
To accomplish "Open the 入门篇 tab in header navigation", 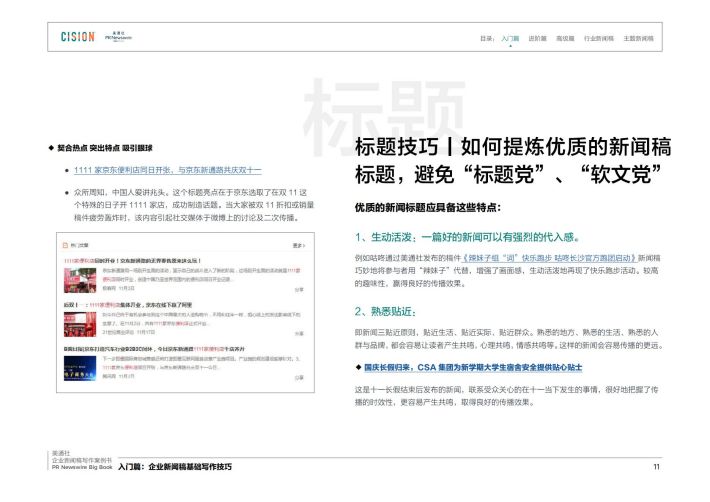I will pyautogui.click(x=510, y=38).
